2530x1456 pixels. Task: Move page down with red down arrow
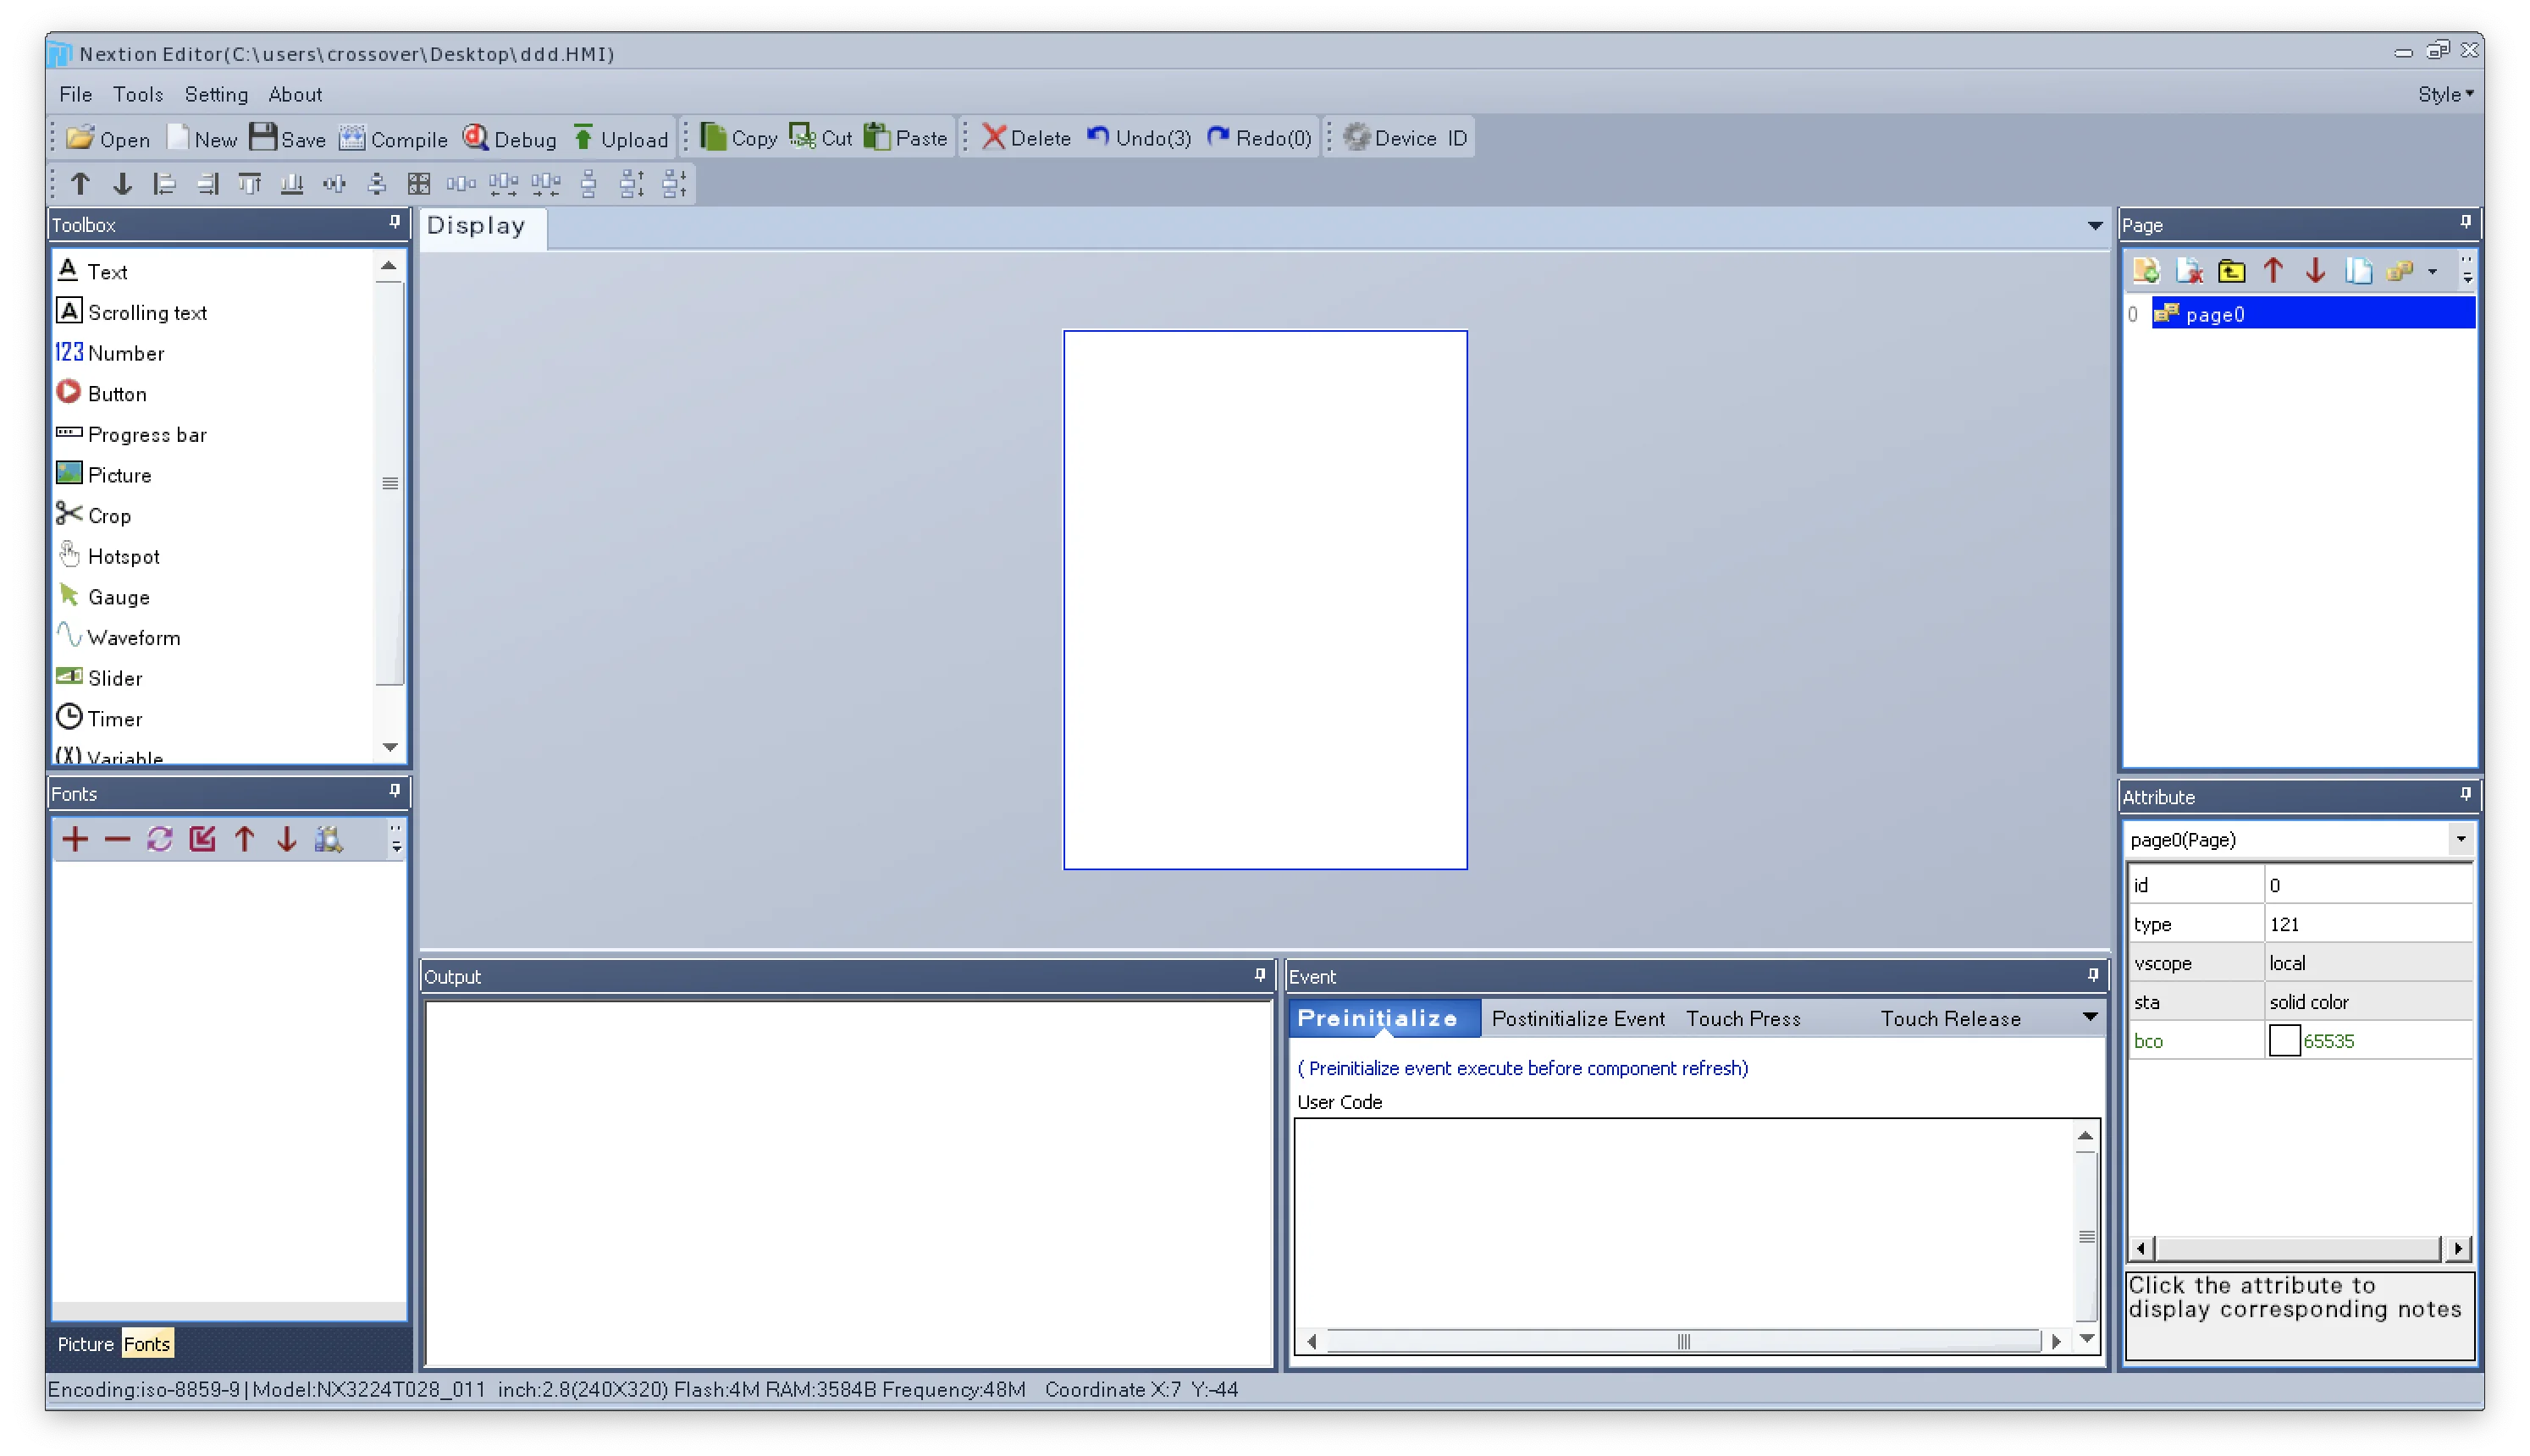click(2317, 271)
